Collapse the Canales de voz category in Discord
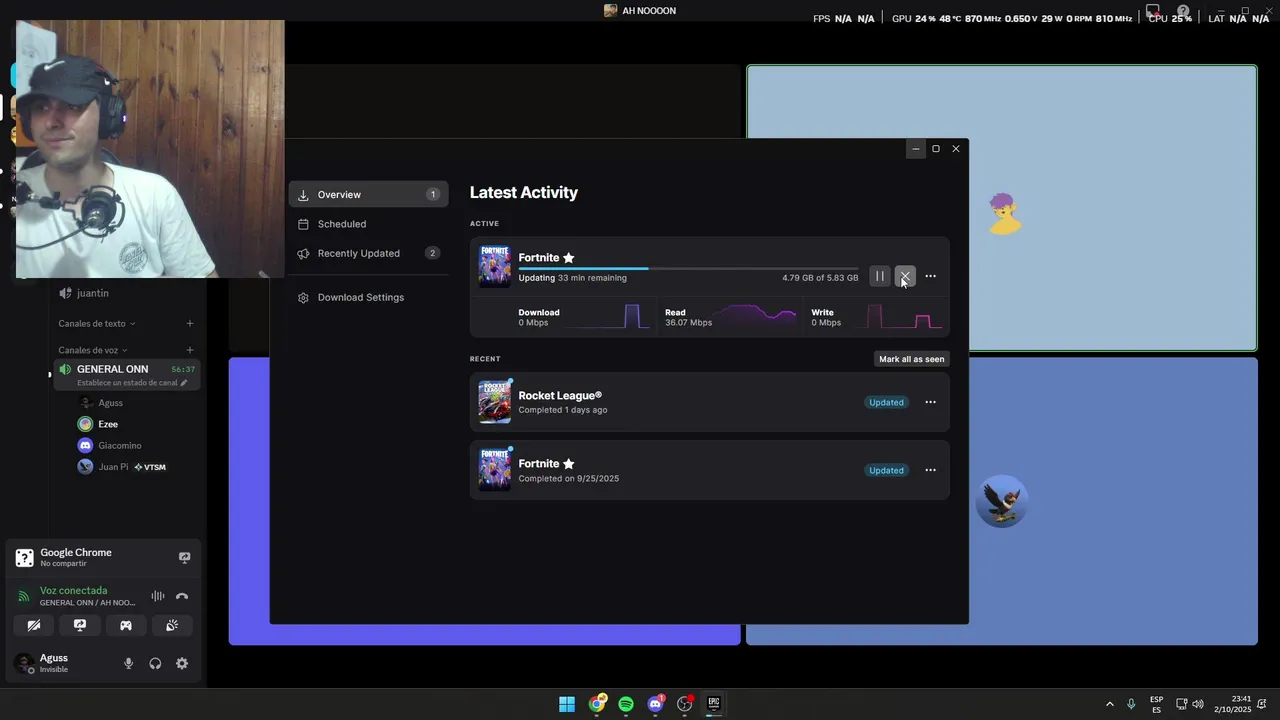This screenshot has height=720, width=1280. tap(92, 350)
